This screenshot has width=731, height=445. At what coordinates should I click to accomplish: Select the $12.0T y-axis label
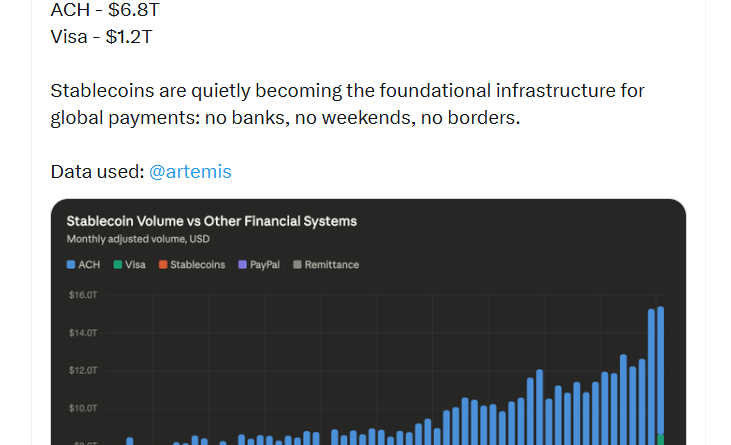click(x=82, y=370)
